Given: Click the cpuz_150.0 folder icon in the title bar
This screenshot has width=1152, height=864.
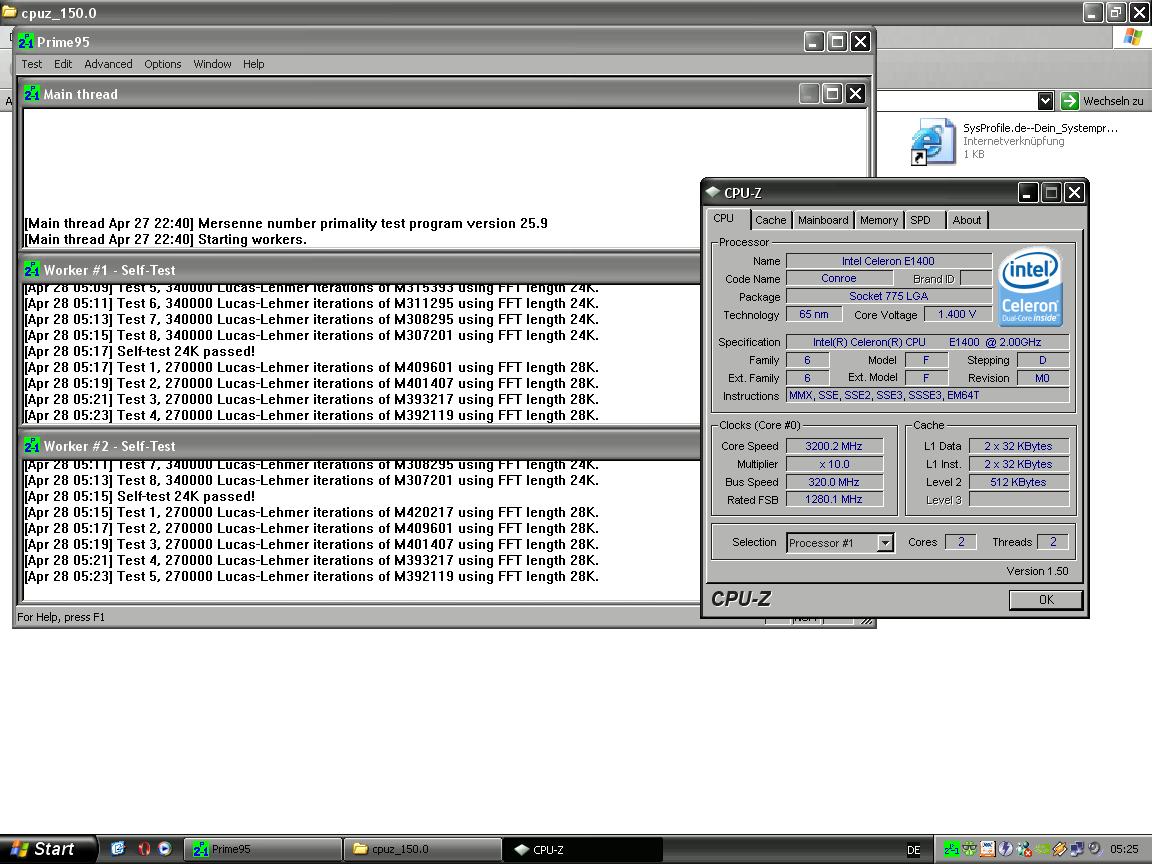Looking at the screenshot, I should (10, 12).
